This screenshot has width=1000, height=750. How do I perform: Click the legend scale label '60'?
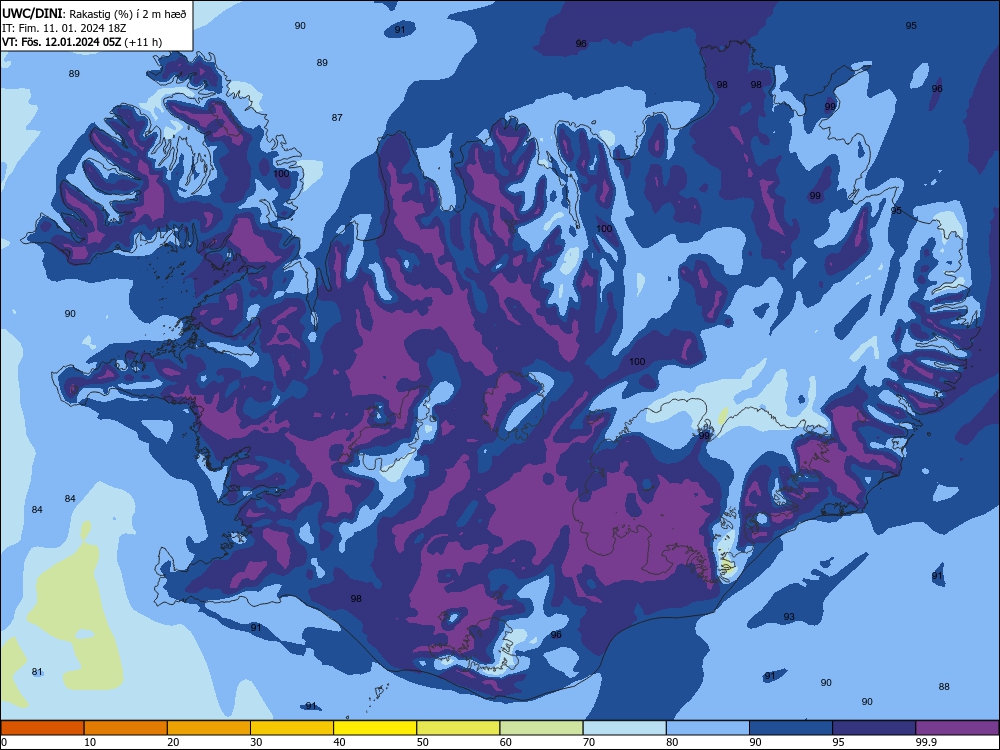coord(506,742)
